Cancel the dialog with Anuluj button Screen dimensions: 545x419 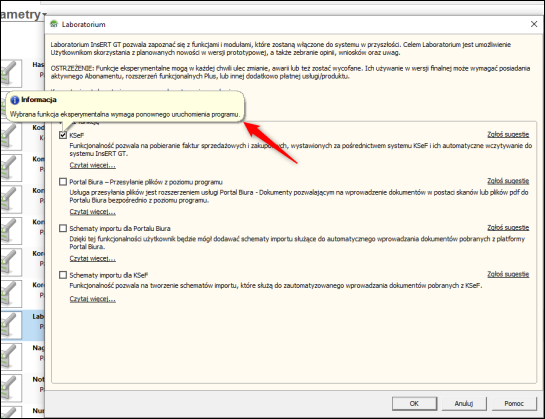click(464, 403)
